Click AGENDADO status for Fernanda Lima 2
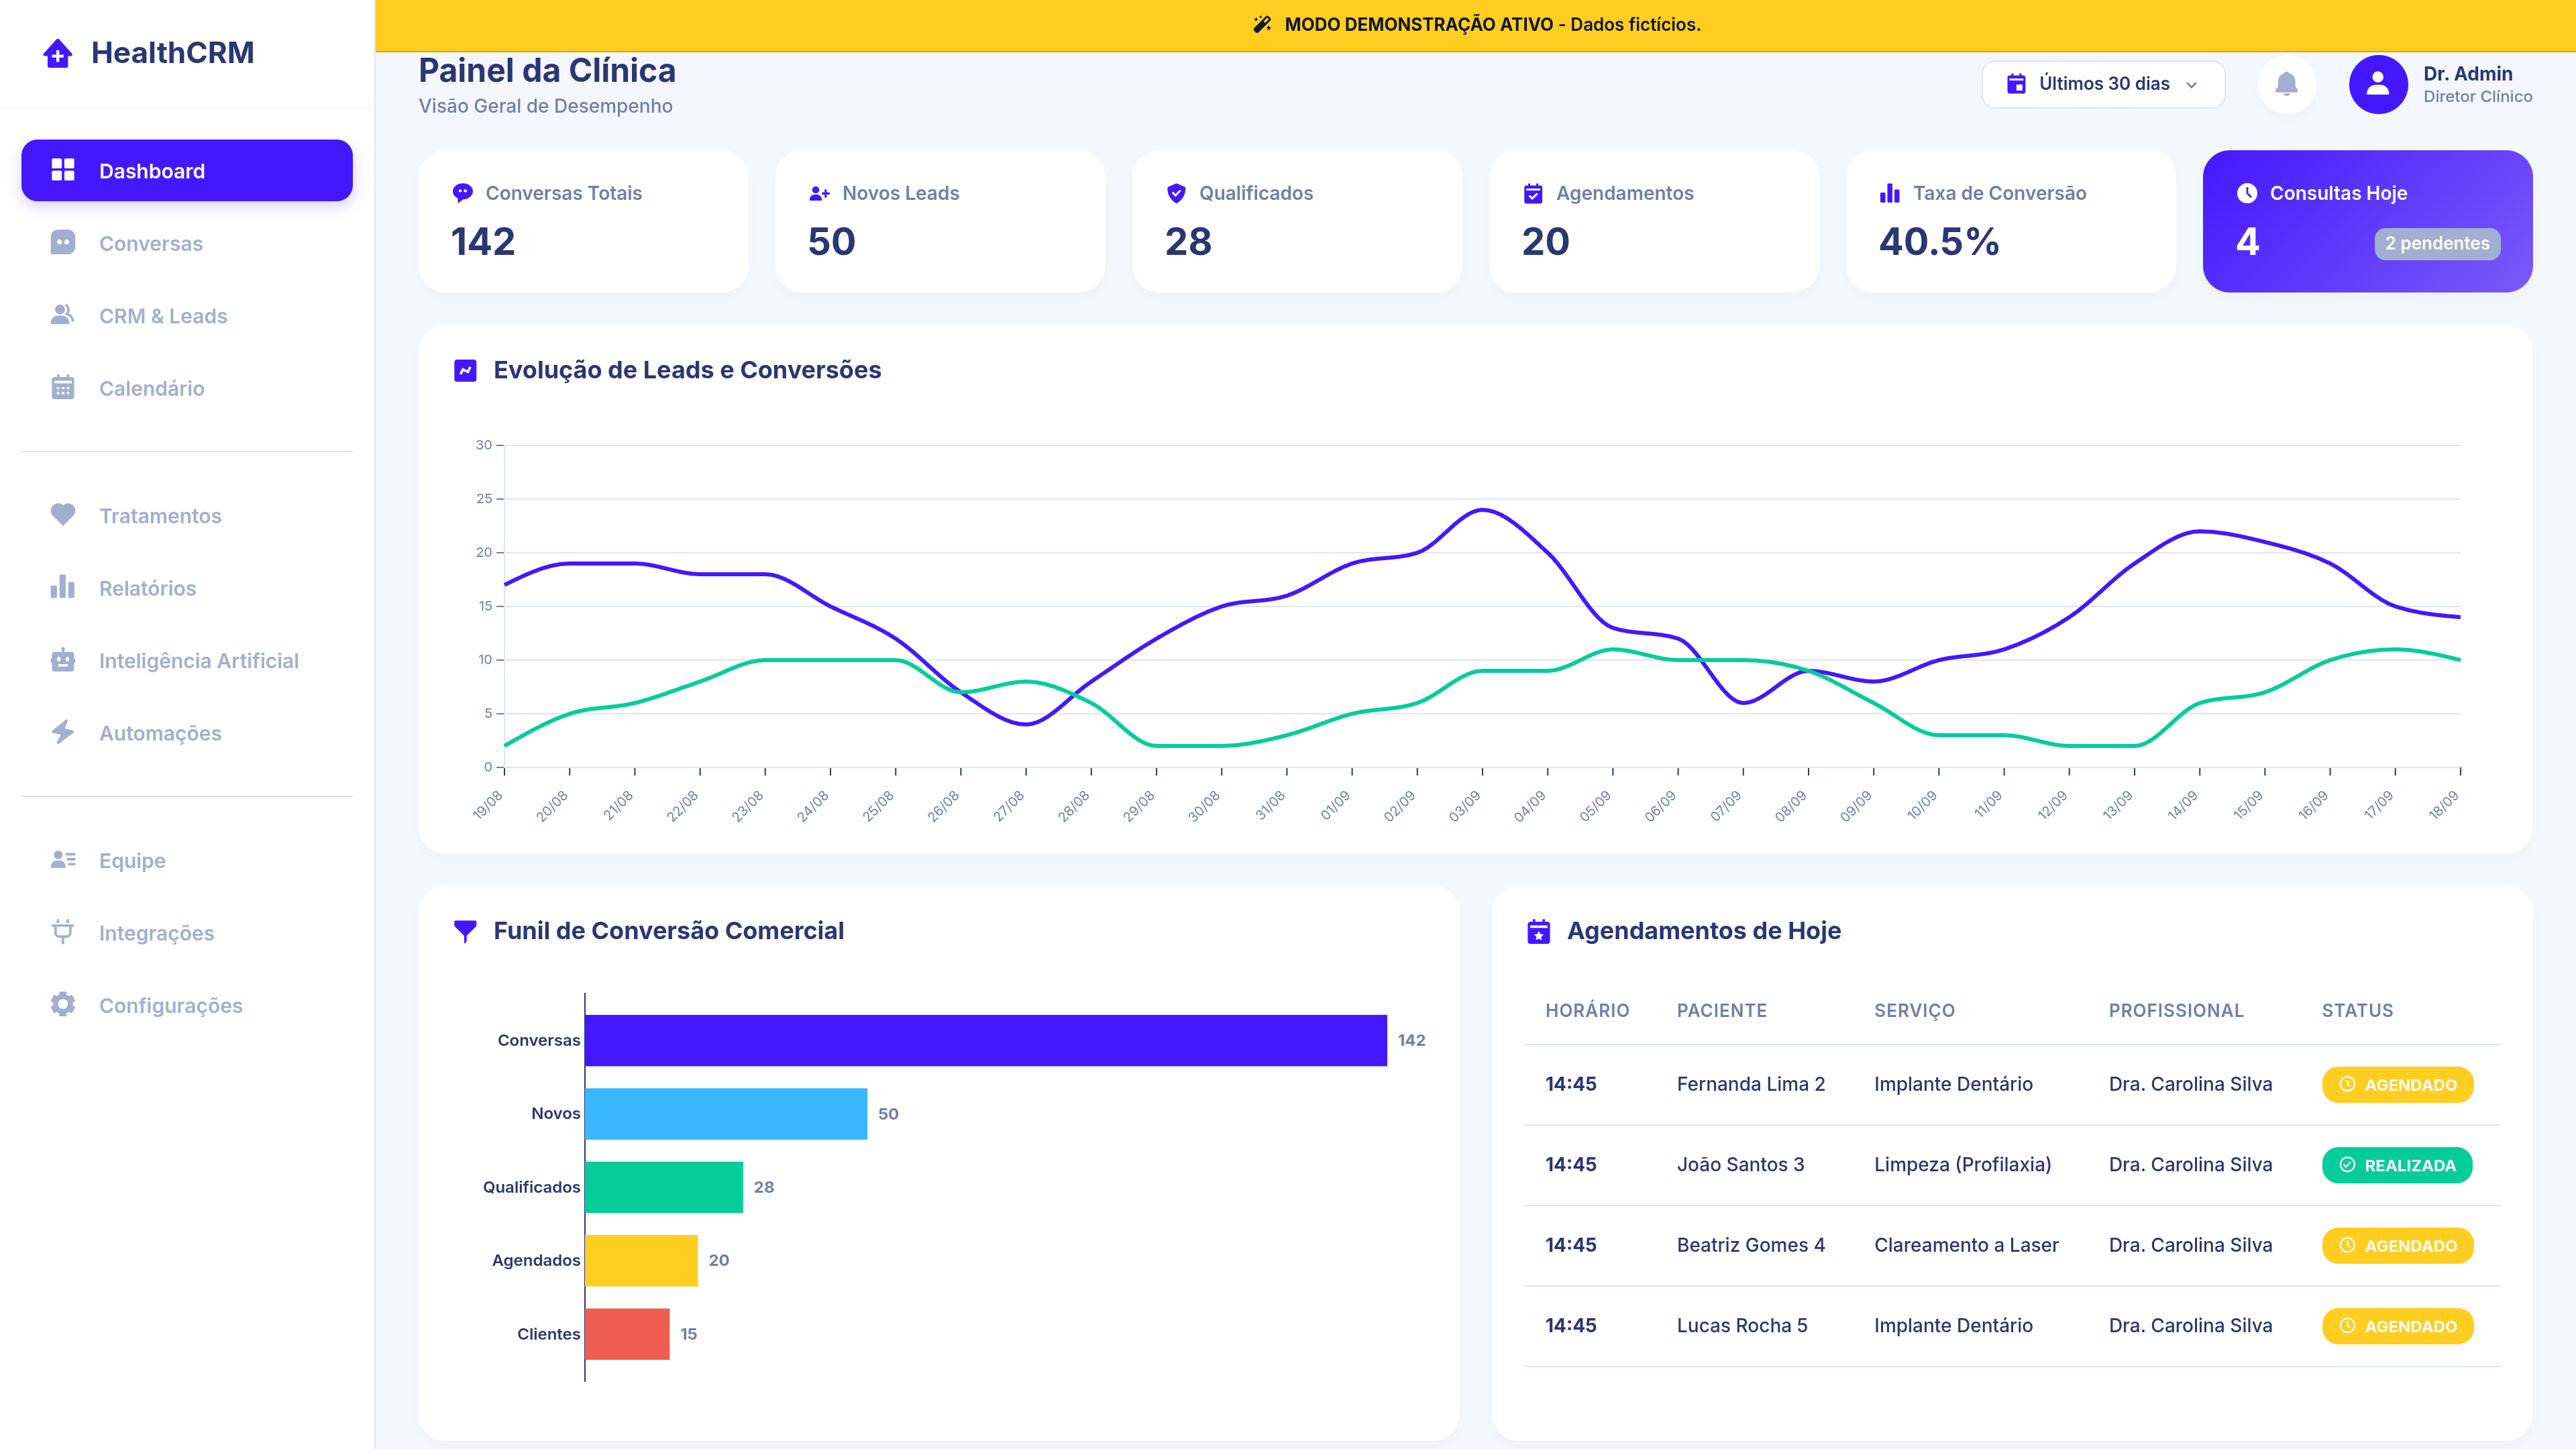The image size is (2576, 1449). 2397,1085
